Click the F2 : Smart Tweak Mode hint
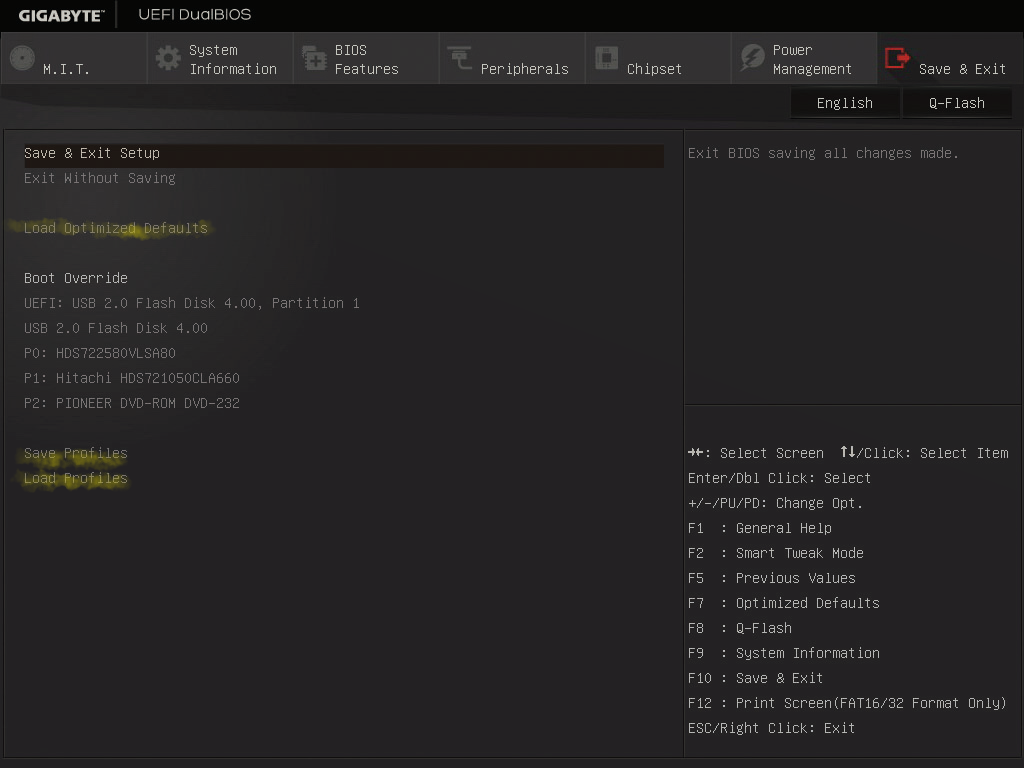The height and width of the screenshot is (768, 1024). (776, 553)
